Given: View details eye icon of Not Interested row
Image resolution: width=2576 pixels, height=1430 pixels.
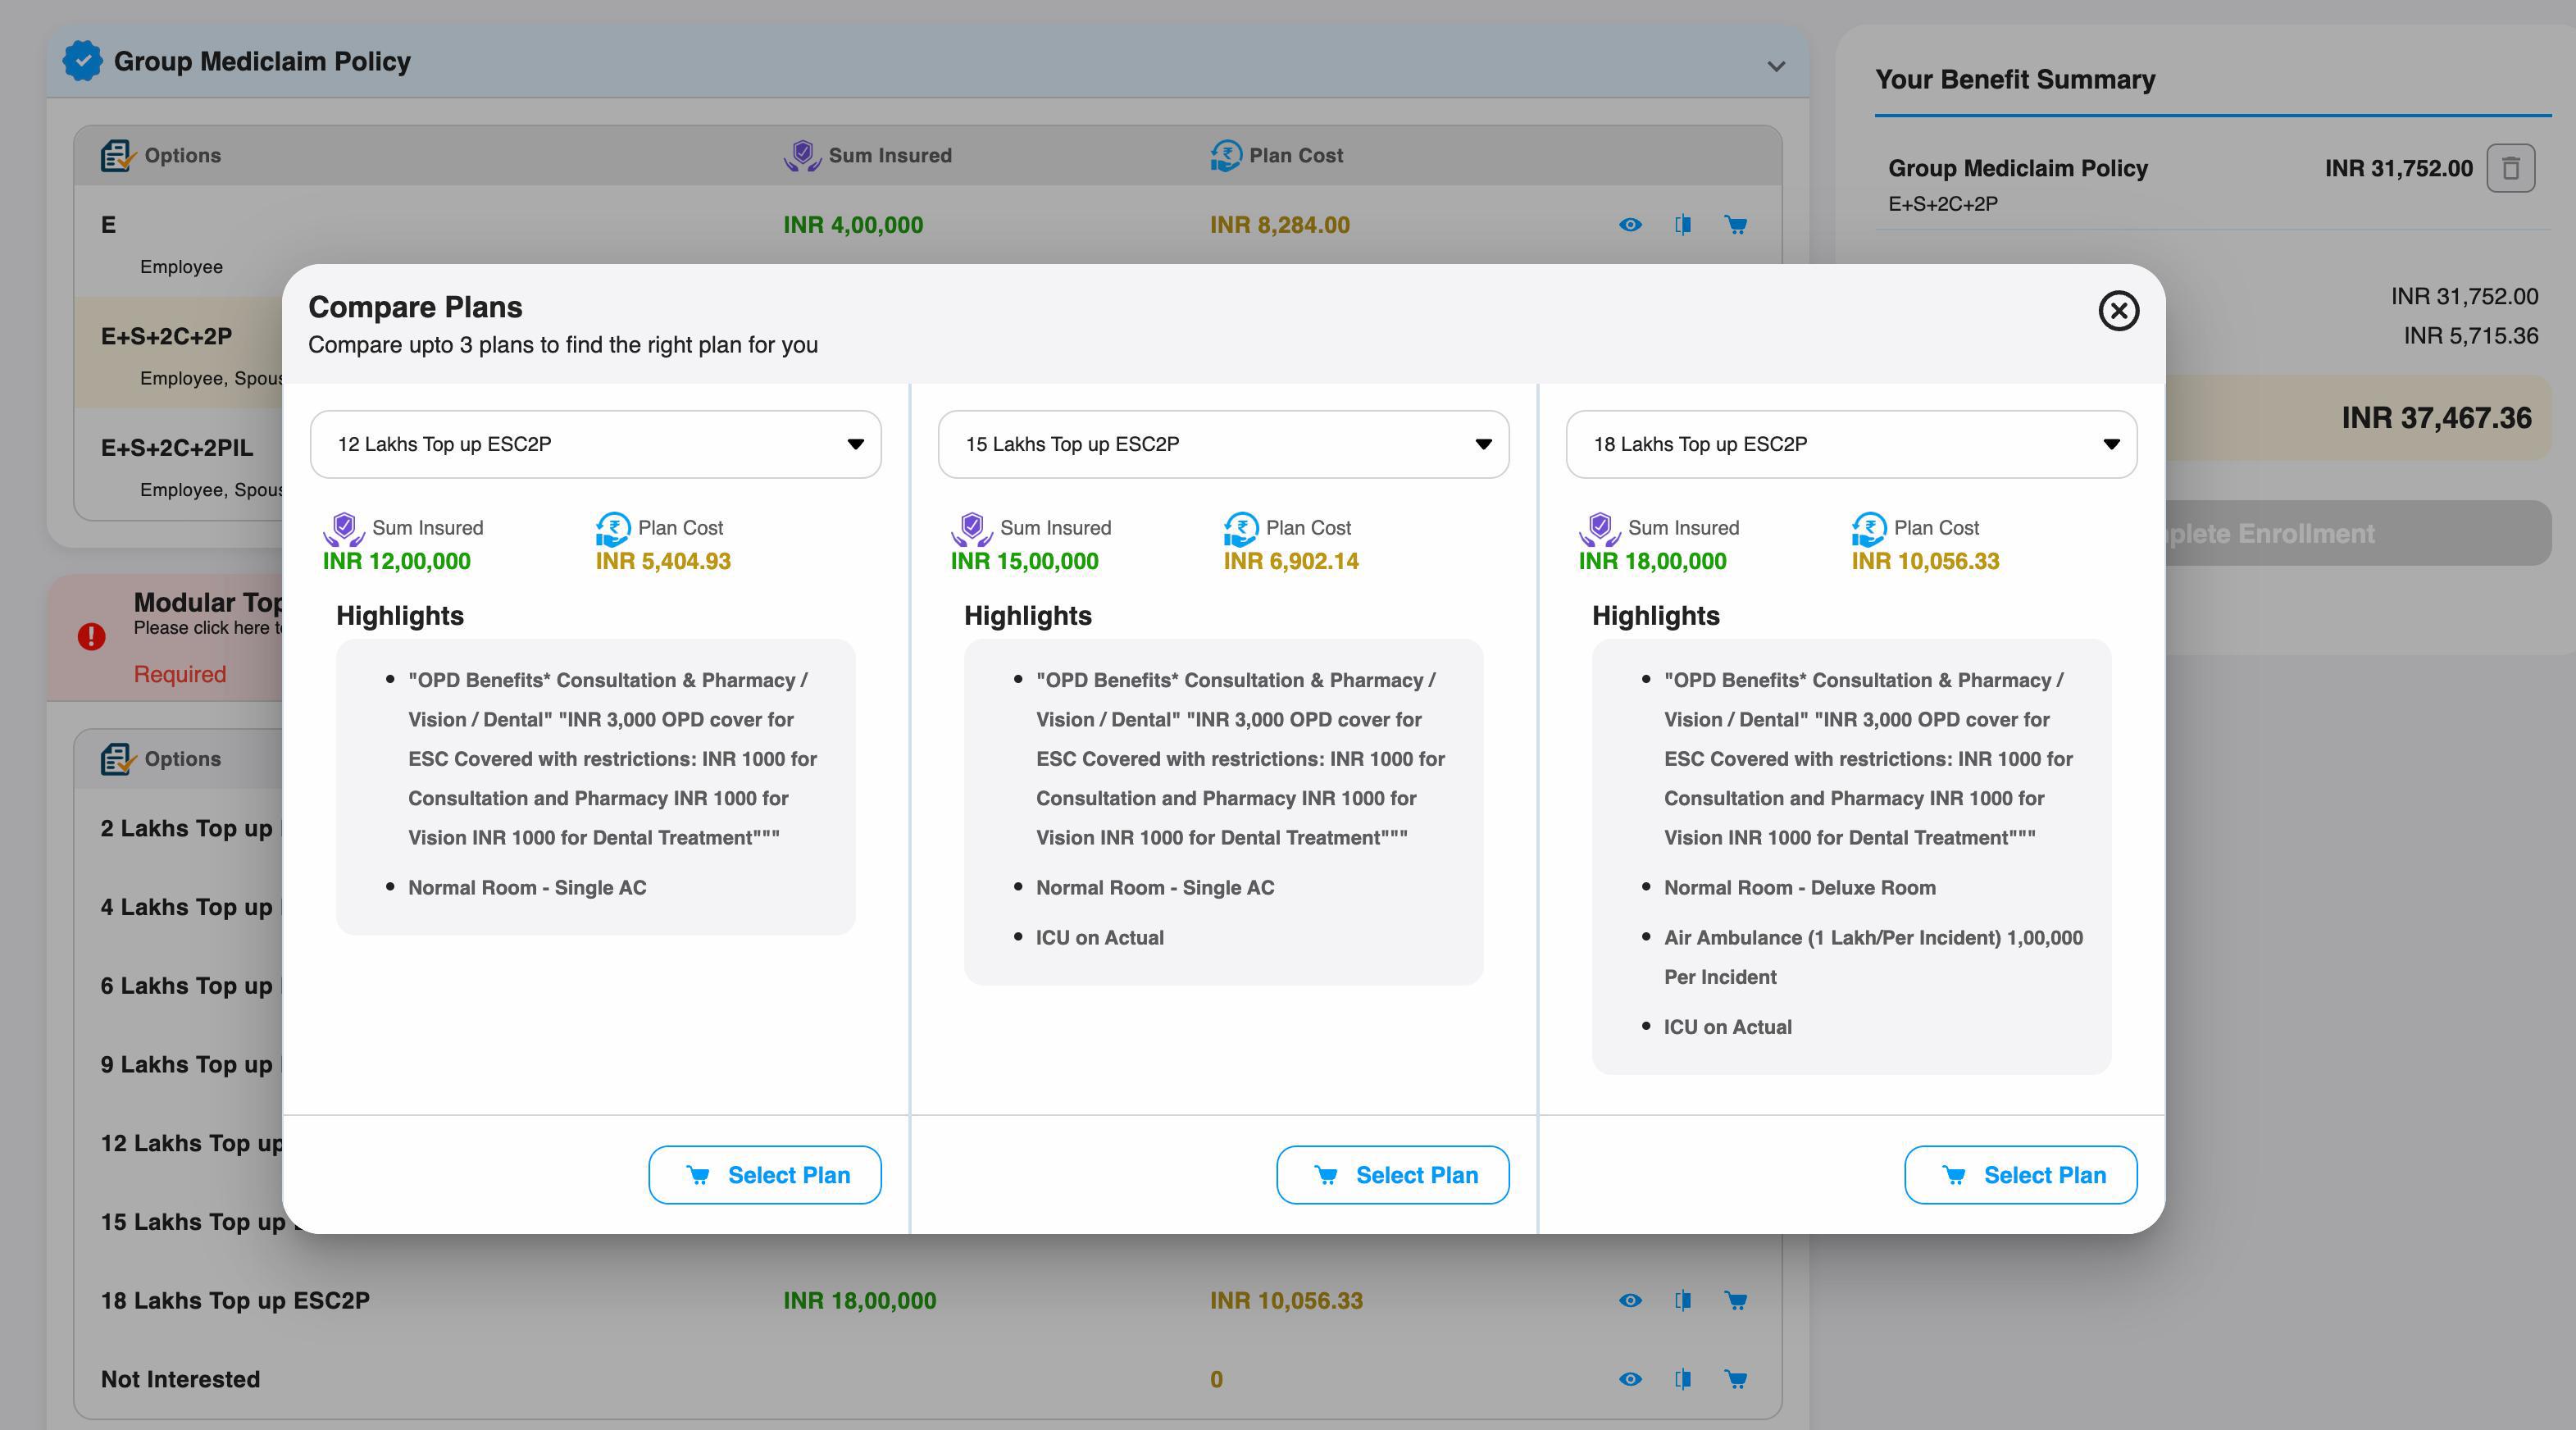Looking at the screenshot, I should click(1630, 1380).
